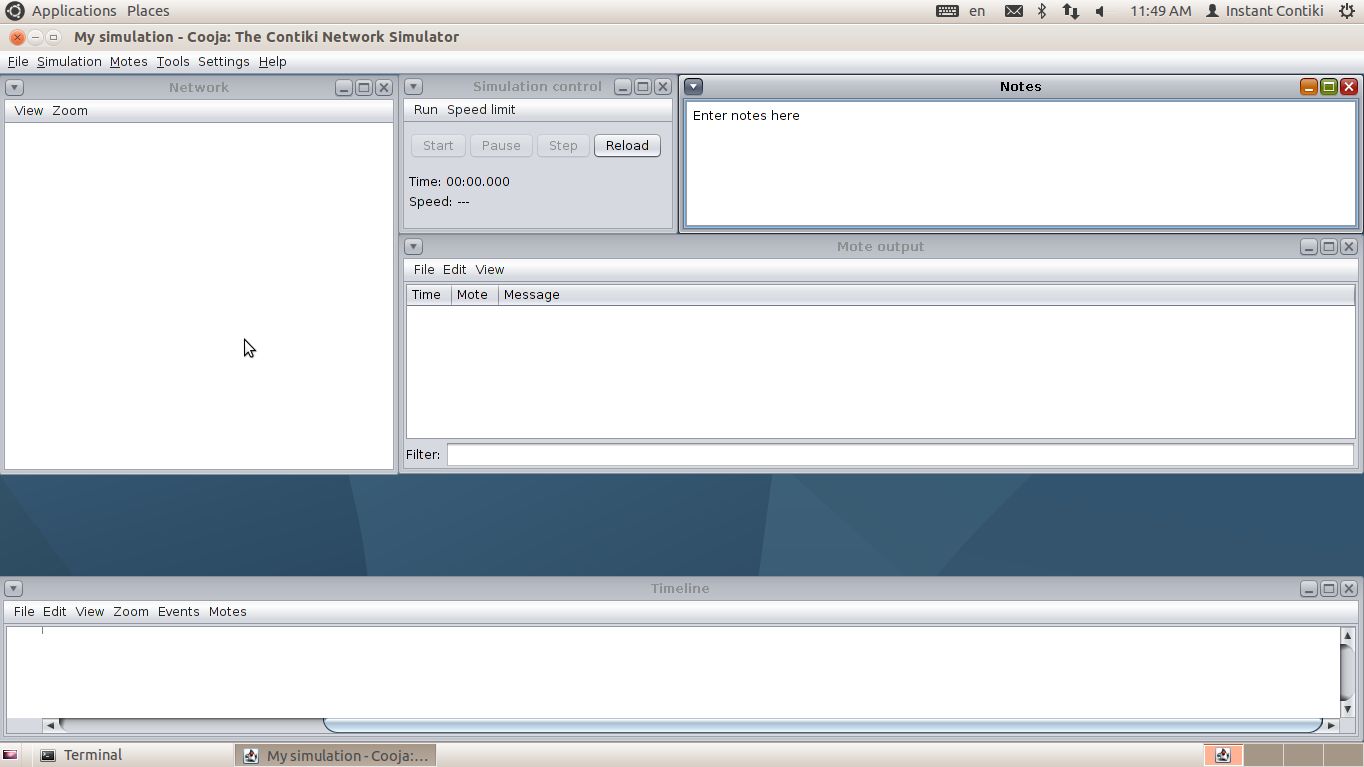Open the Speed limit menu in Simulation control
The width and height of the screenshot is (1364, 767).
[x=481, y=110]
